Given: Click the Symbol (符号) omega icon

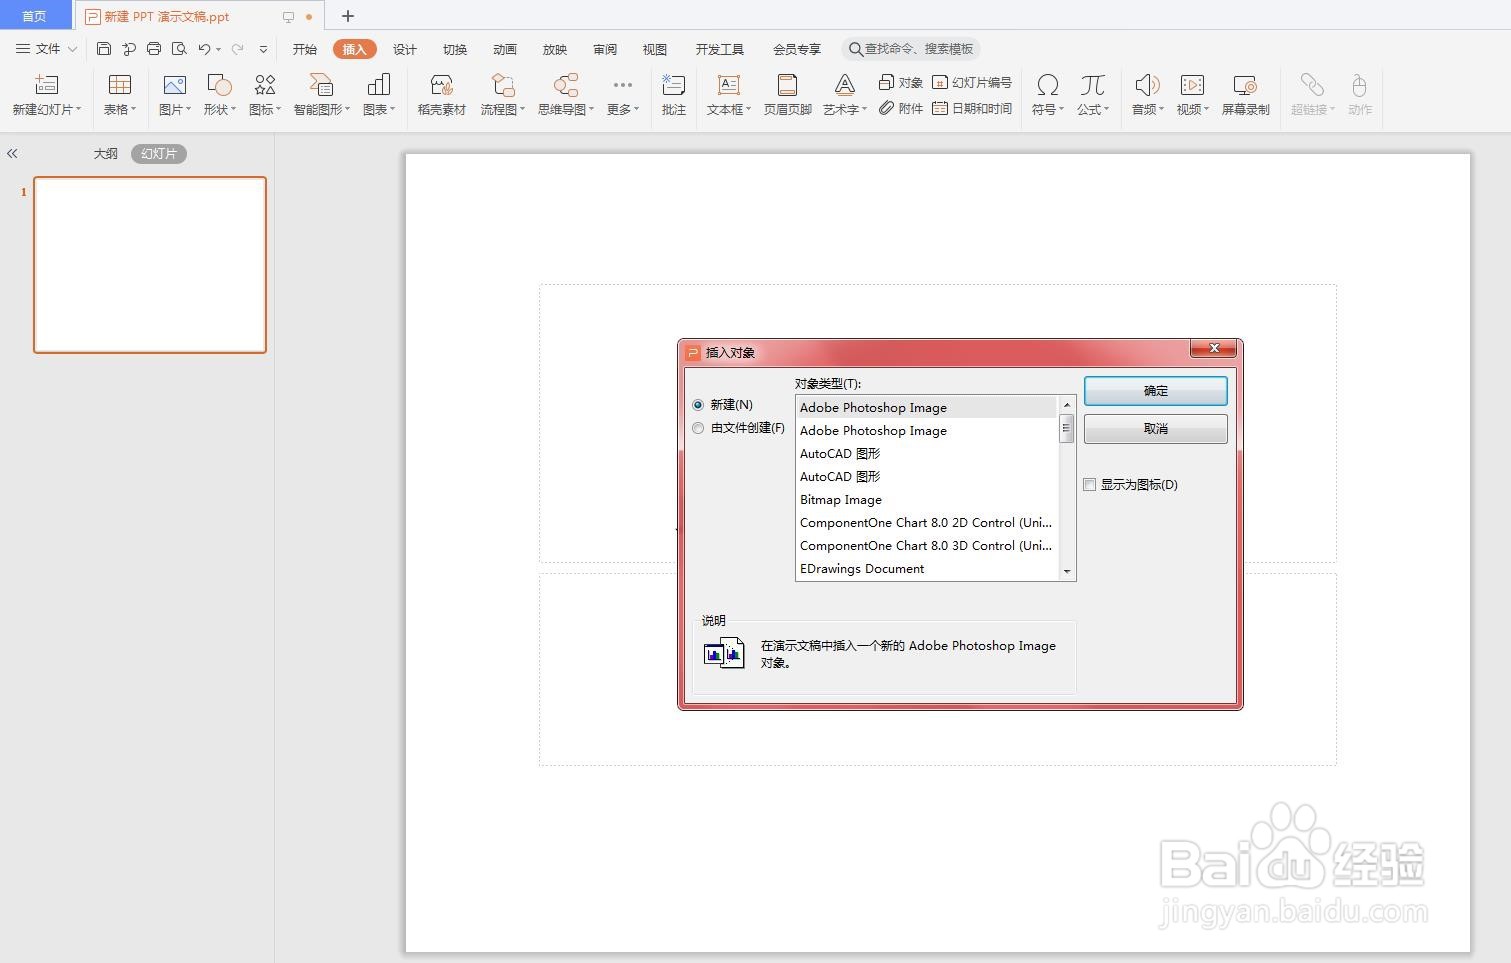Looking at the screenshot, I should pos(1047,85).
